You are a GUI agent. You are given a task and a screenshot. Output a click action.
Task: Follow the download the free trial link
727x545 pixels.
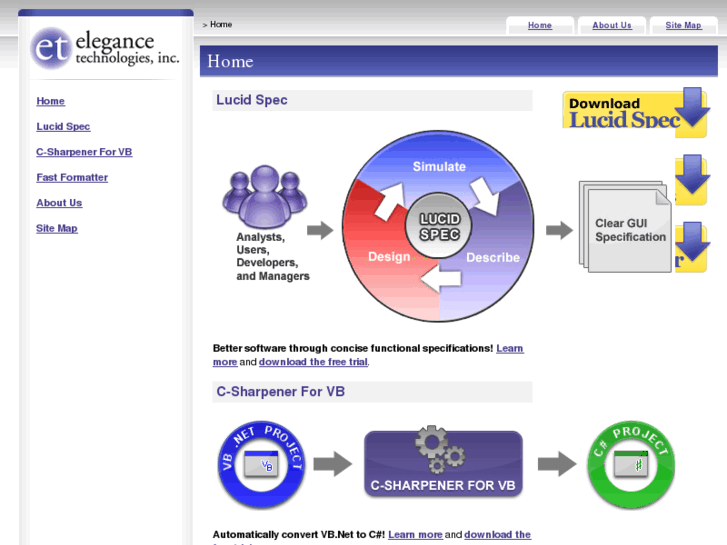(x=313, y=362)
